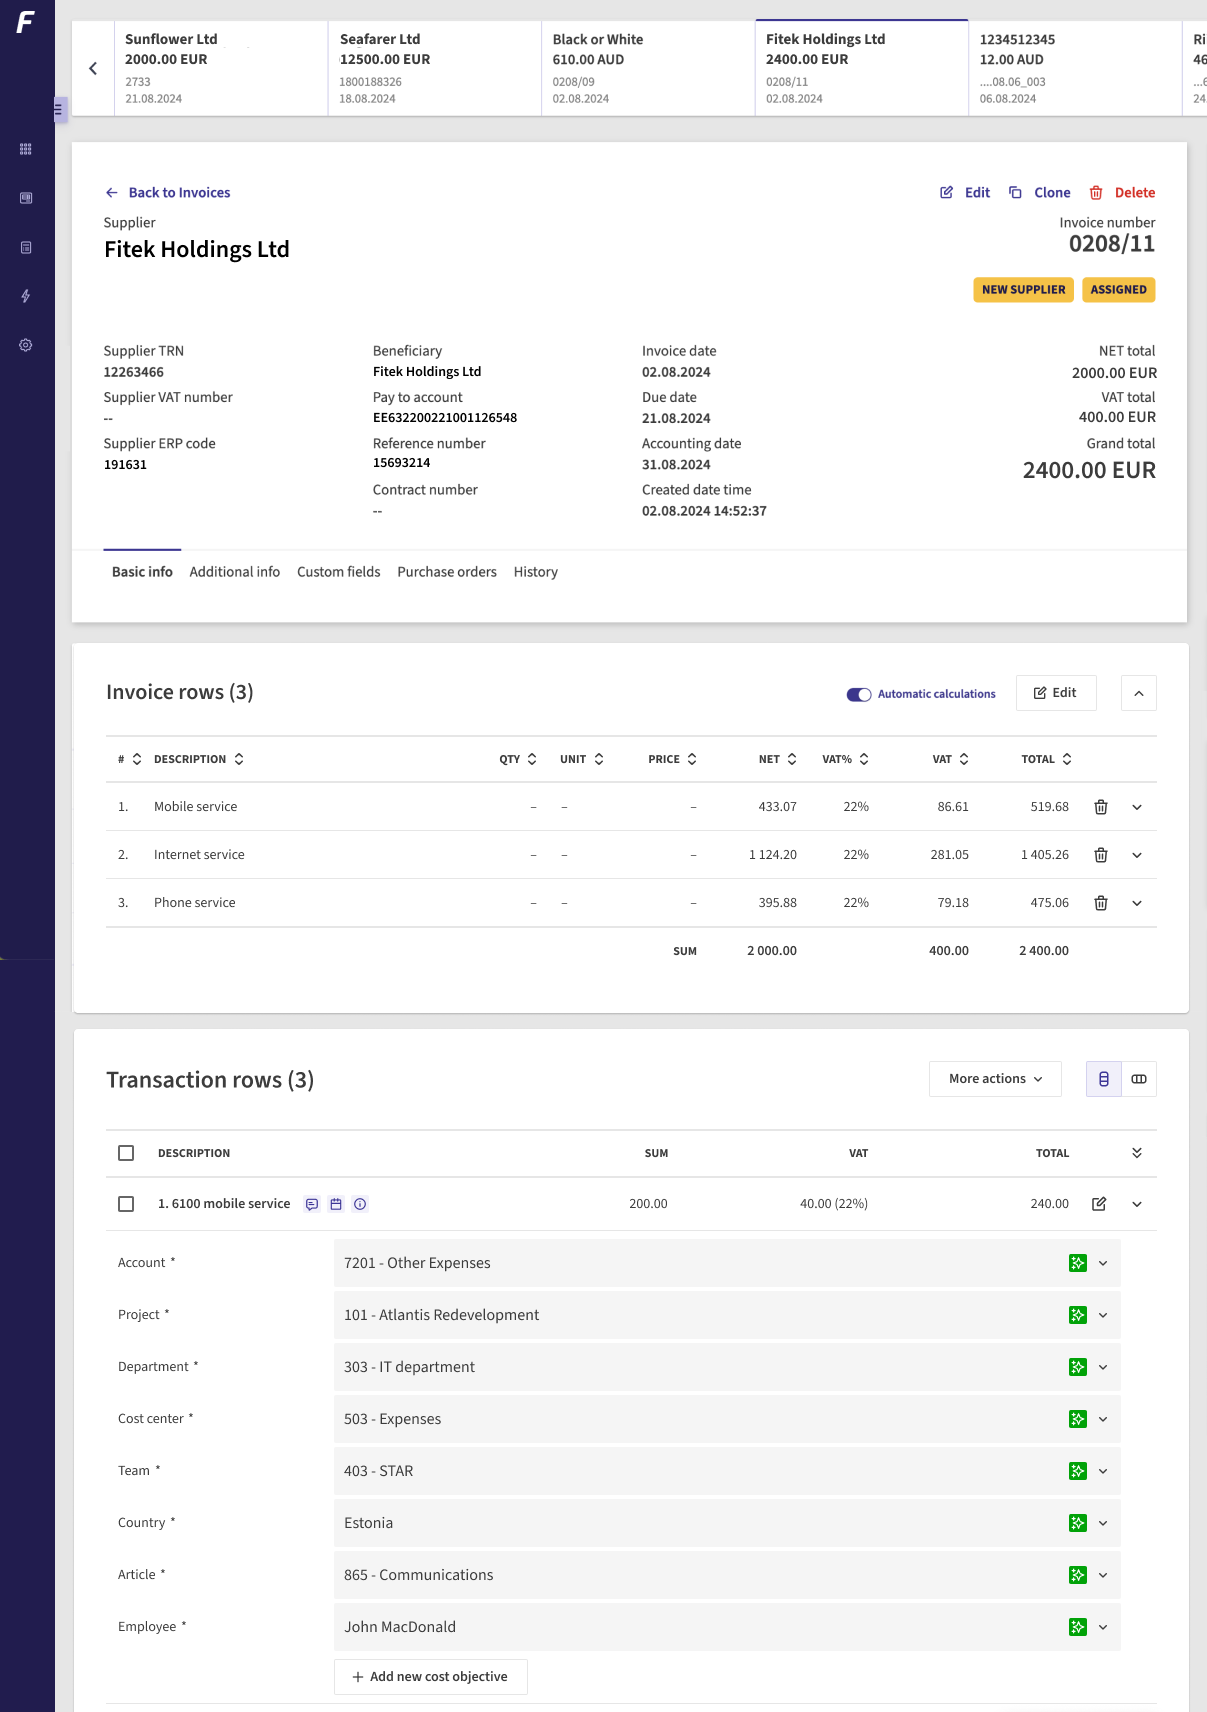Open the Project dropdown Atlantis Redevelopment
Image resolution: width=1207 pixels, height=1712 pixels.
pyautogui.click(x=727, y=1315)
